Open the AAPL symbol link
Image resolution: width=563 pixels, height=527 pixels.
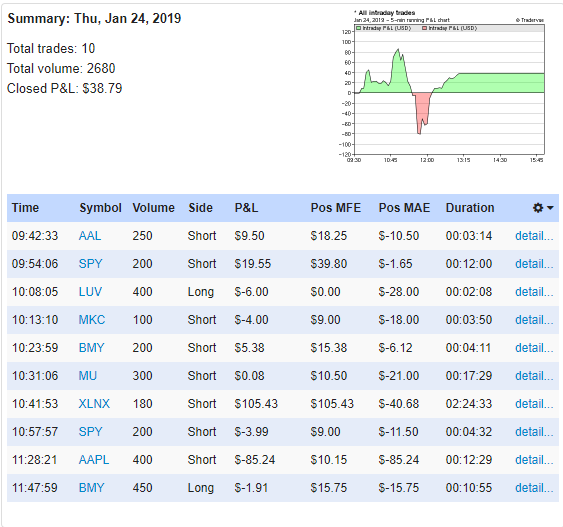(x=94, y=460)
